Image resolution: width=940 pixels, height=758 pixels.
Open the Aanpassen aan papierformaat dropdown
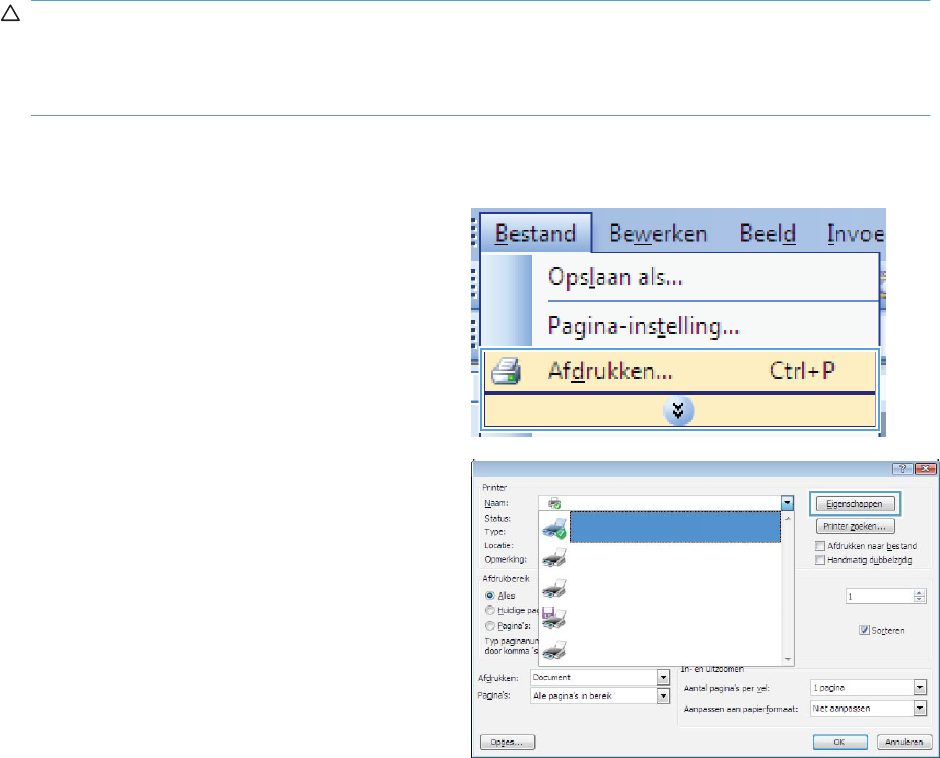coord(920,709)
